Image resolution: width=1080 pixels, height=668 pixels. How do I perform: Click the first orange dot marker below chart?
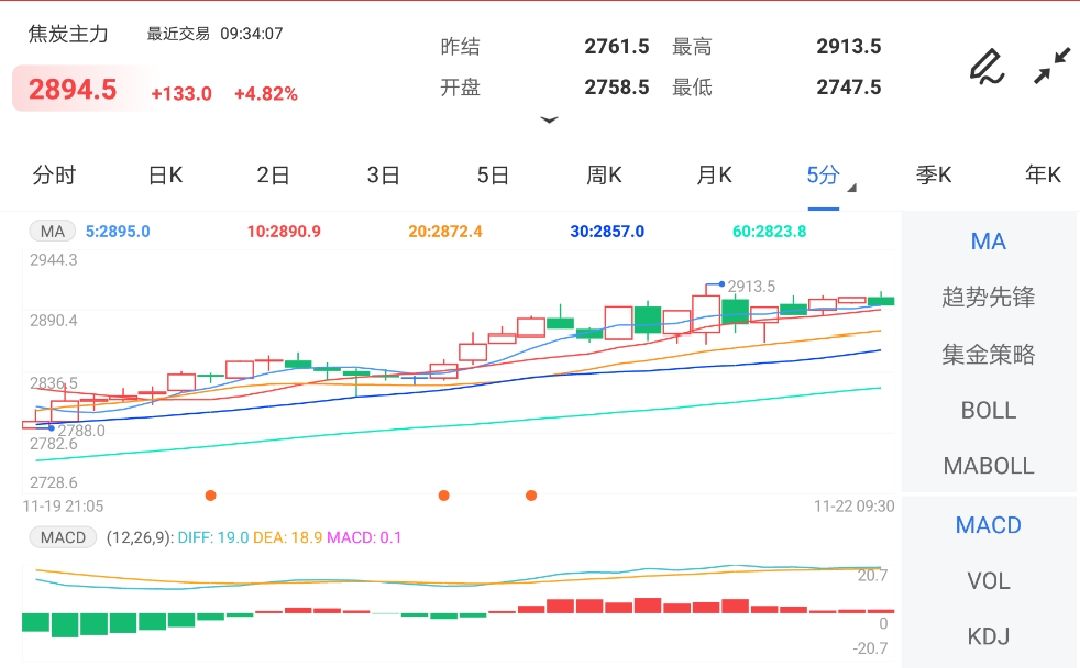click(x=211, y=494)
